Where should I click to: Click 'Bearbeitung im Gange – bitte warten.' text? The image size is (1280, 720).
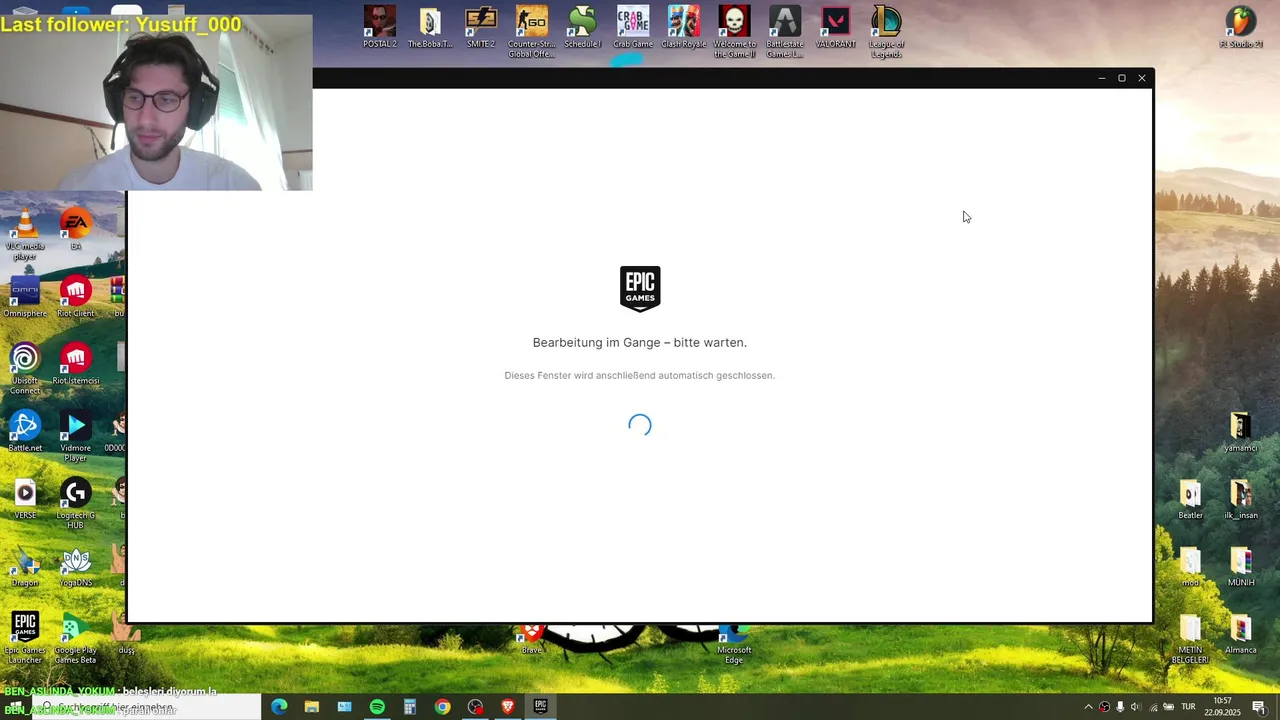point(640,342)
